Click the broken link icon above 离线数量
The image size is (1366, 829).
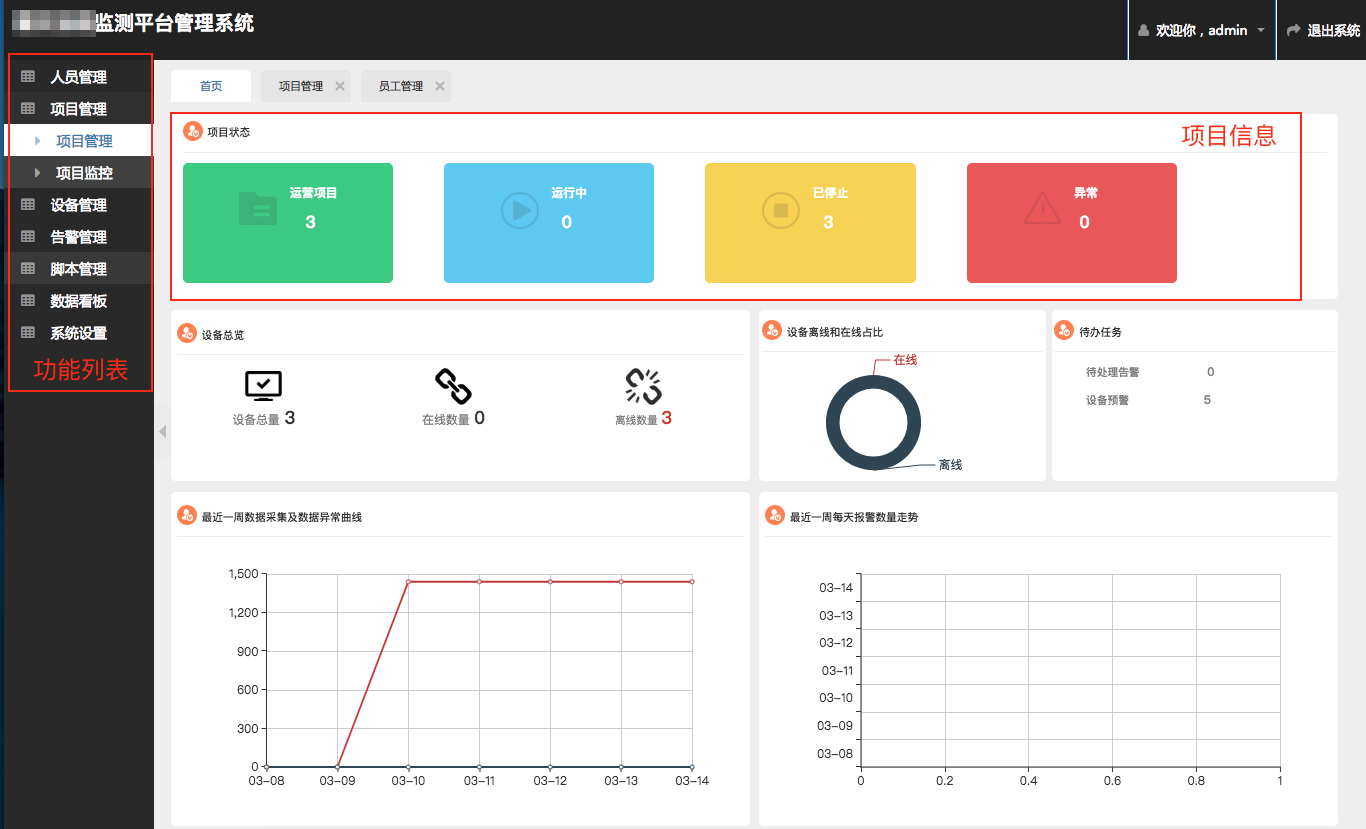(x=643, y=386)
